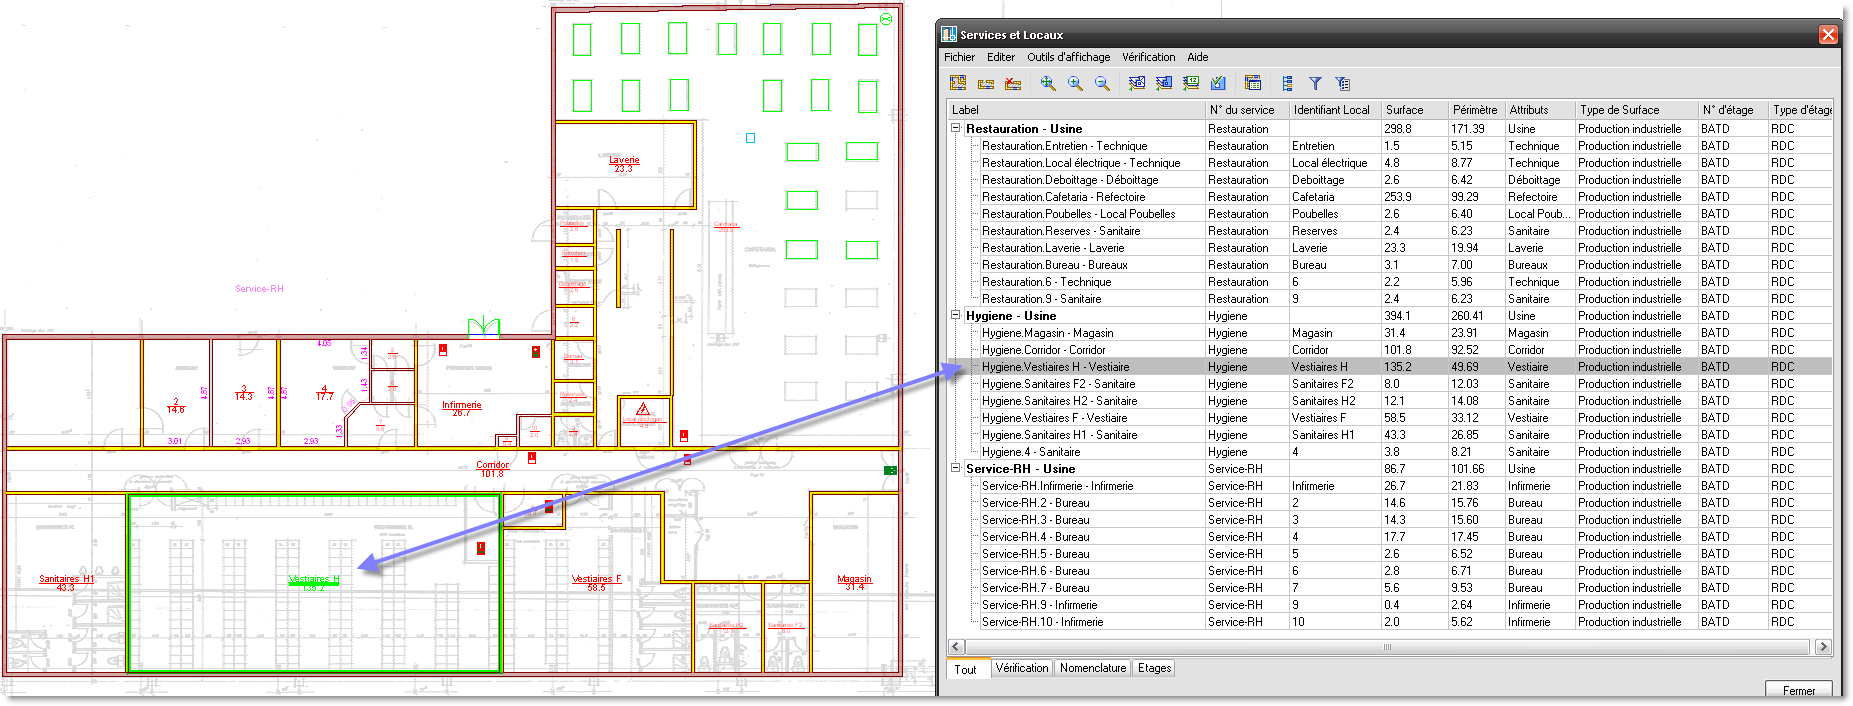This screenshot has width=1853, height=706.
Task: Collapse the Hygiene - Usine tree group
Action: tap(956, 315)
